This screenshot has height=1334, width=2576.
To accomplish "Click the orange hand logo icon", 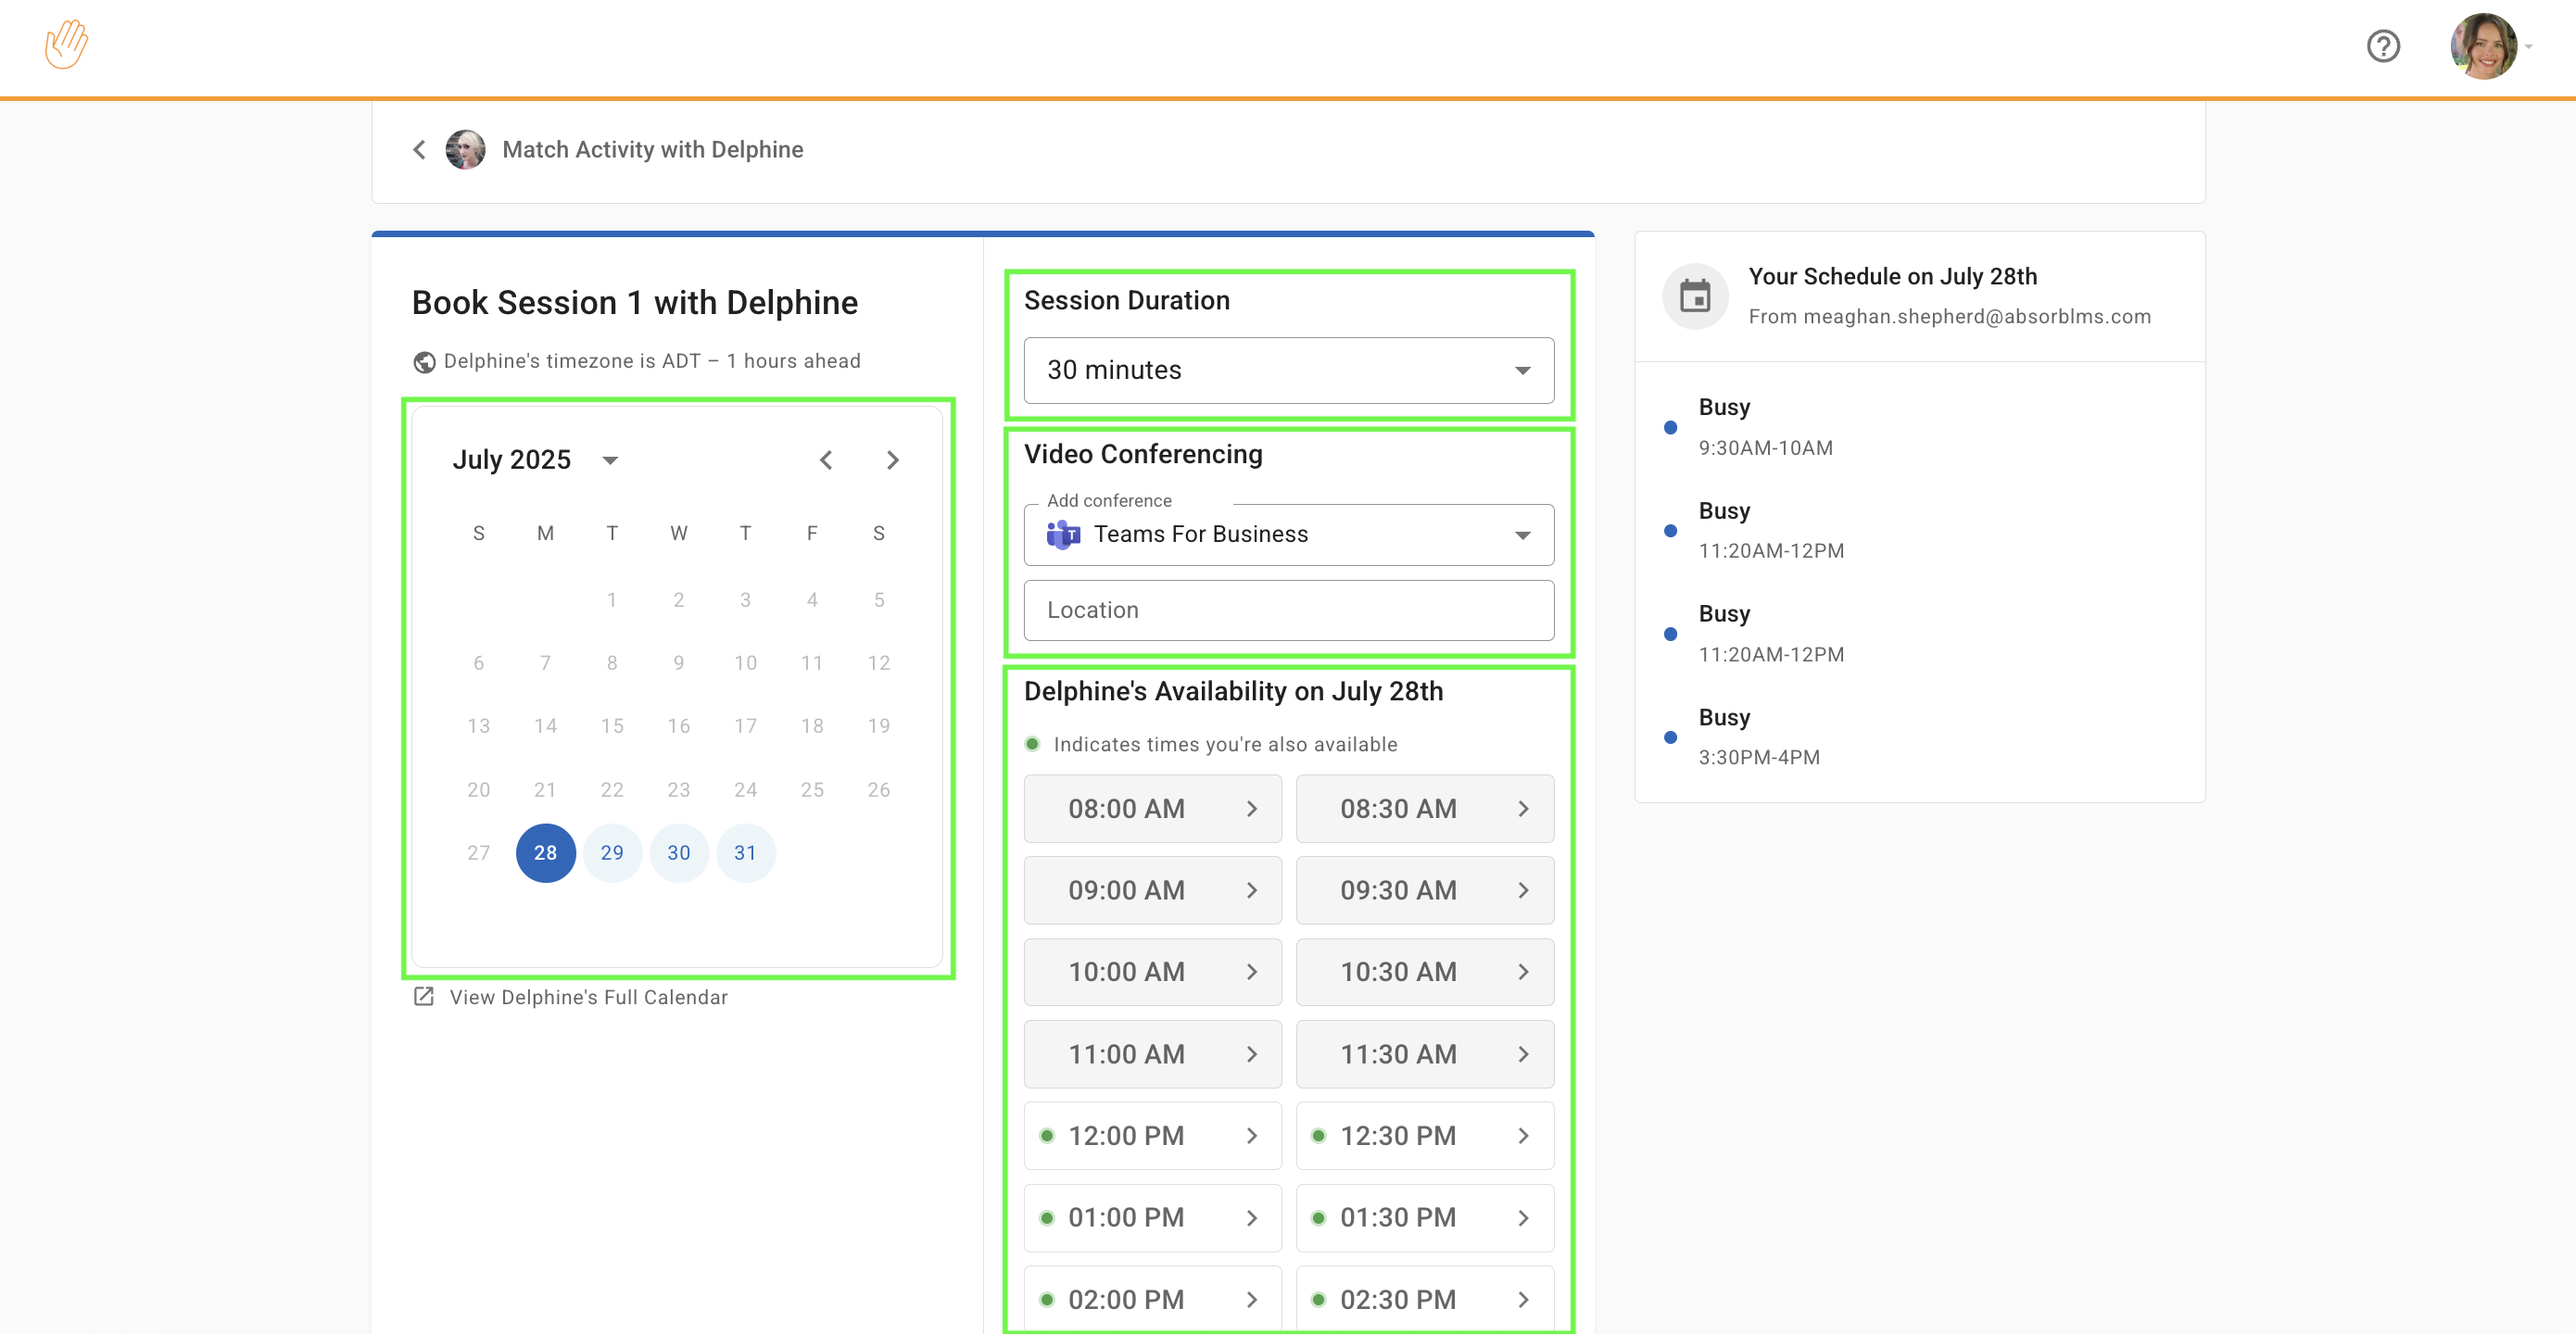I will [66, 45].
